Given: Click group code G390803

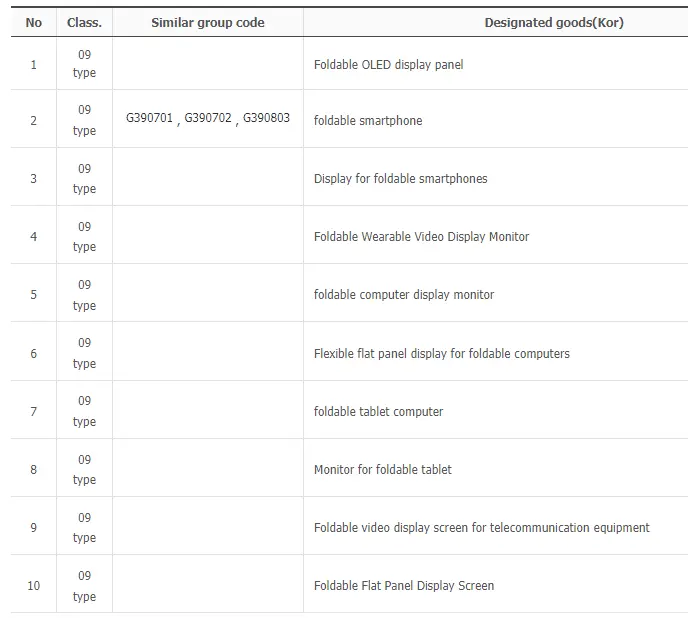Looking at the screenshot, I should pyautogui.click(x=266, y=118).
